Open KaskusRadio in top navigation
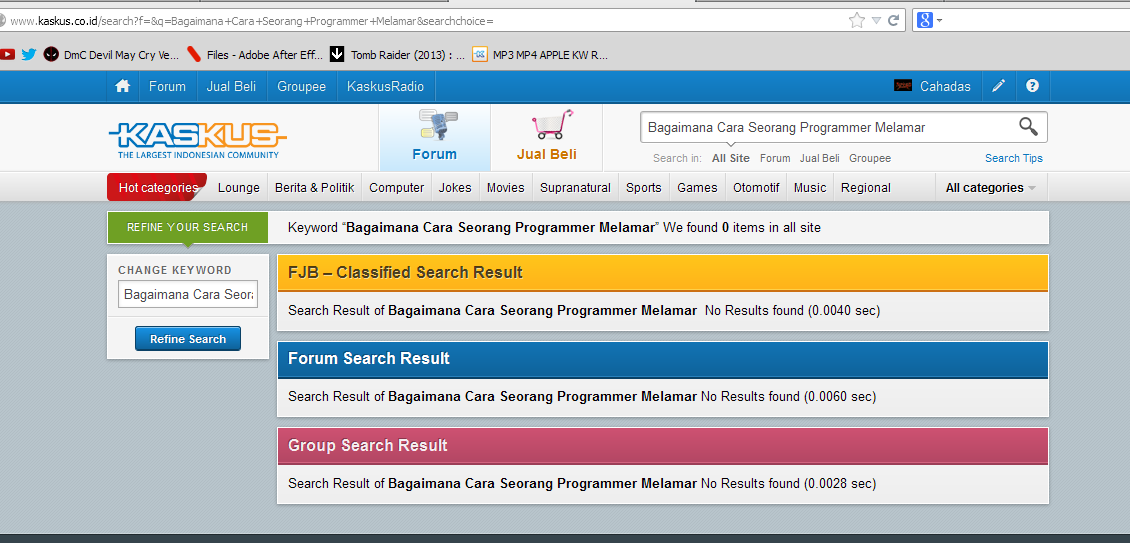Image resolution: width=1130 pixels, height=543 pixels. click(386, 87)
